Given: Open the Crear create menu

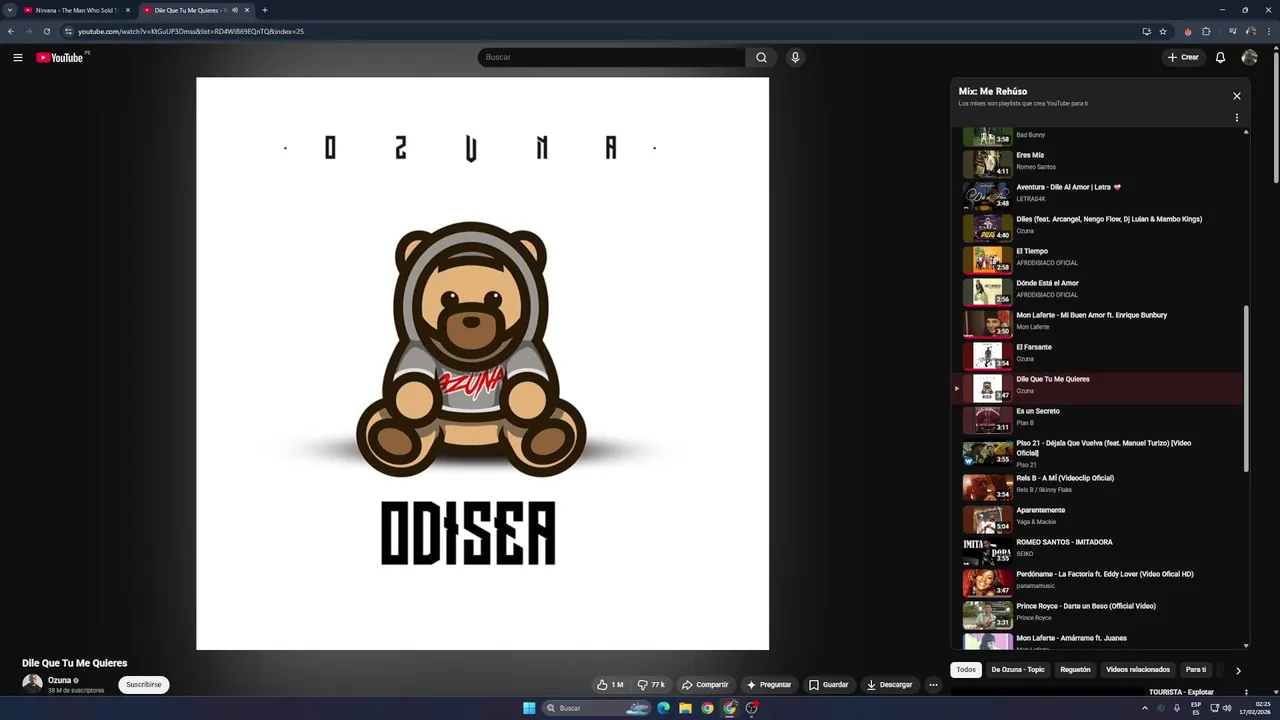Looking at the screenshot, I should [1183, 57].
